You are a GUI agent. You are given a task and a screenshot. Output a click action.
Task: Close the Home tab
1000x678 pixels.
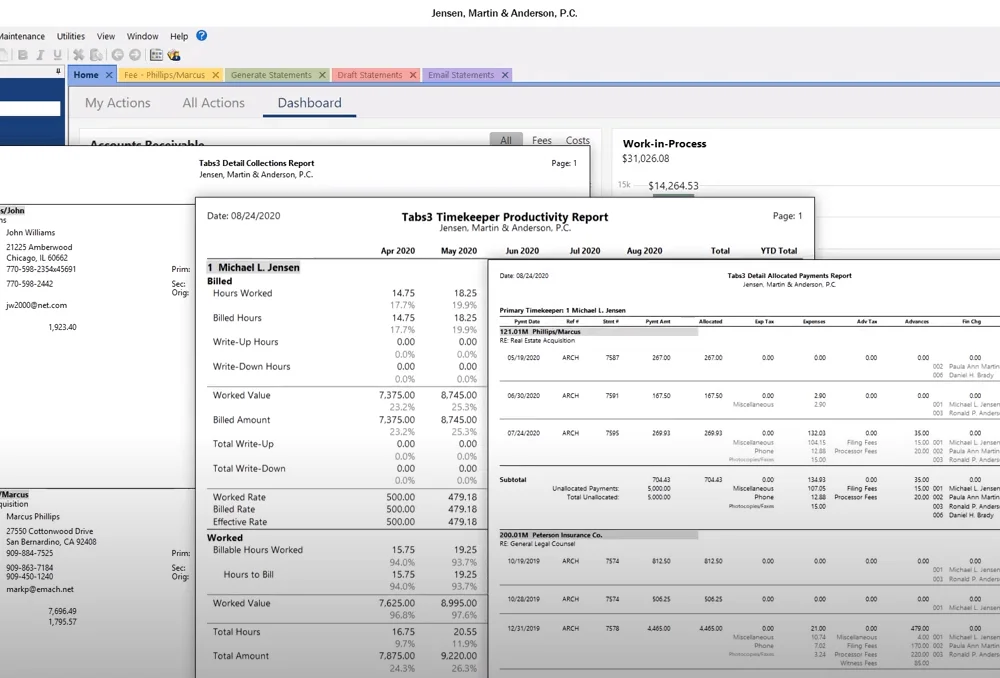point(109,75)
